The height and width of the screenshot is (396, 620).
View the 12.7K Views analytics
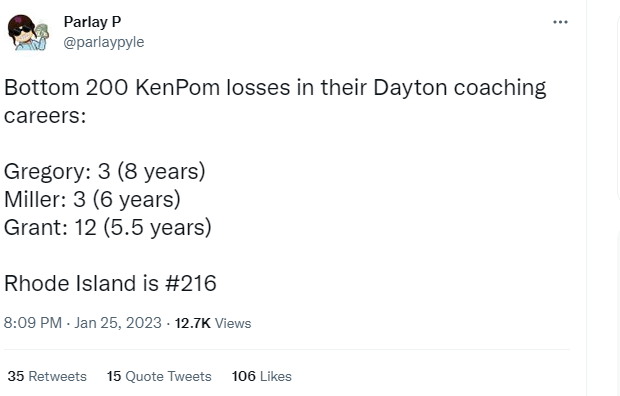213,323
